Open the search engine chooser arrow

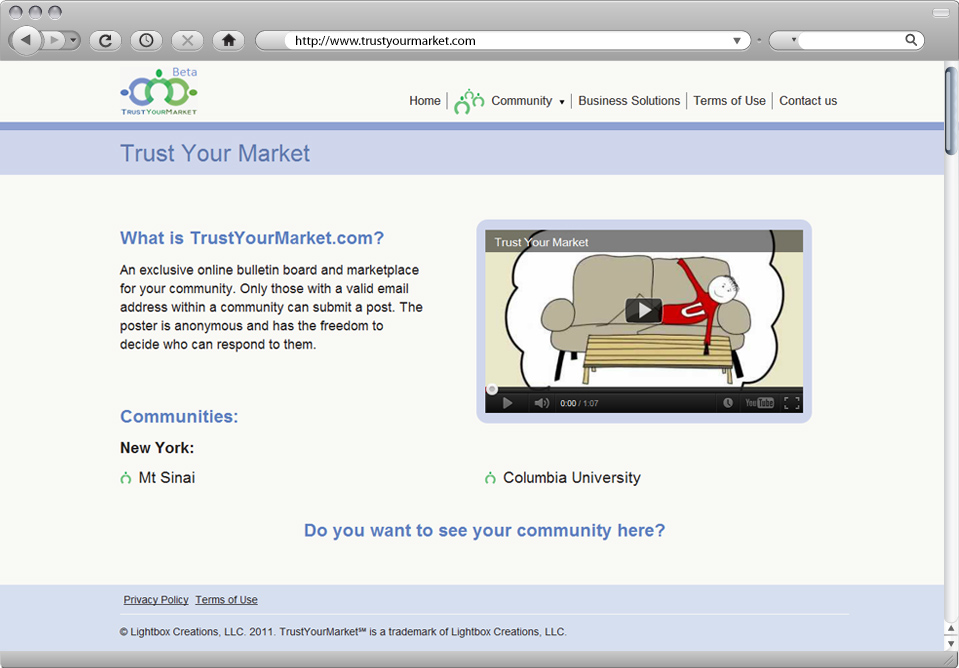[x=793, y=40]
